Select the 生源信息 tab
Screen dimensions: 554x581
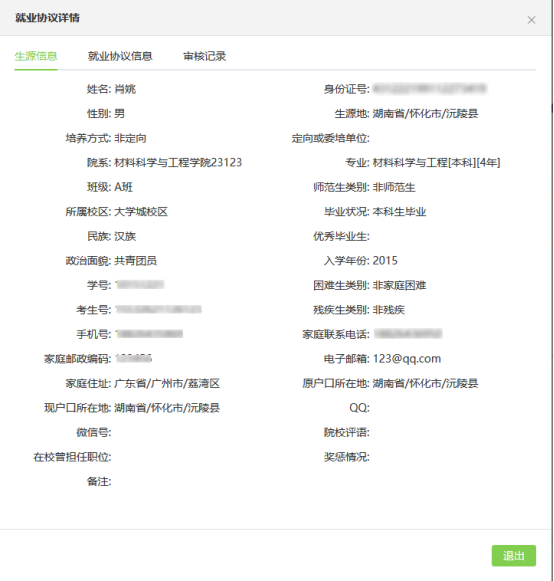click(36, 56)
